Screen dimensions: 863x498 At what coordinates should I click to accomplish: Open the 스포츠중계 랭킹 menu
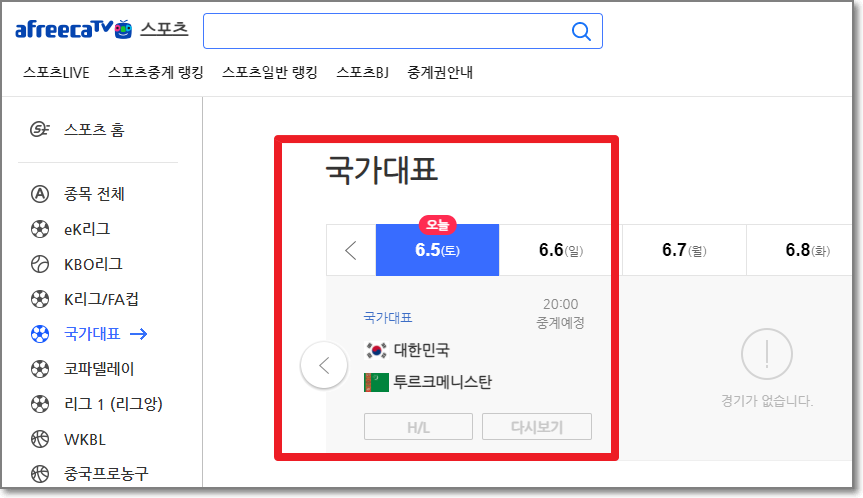(x=156, y=73)
